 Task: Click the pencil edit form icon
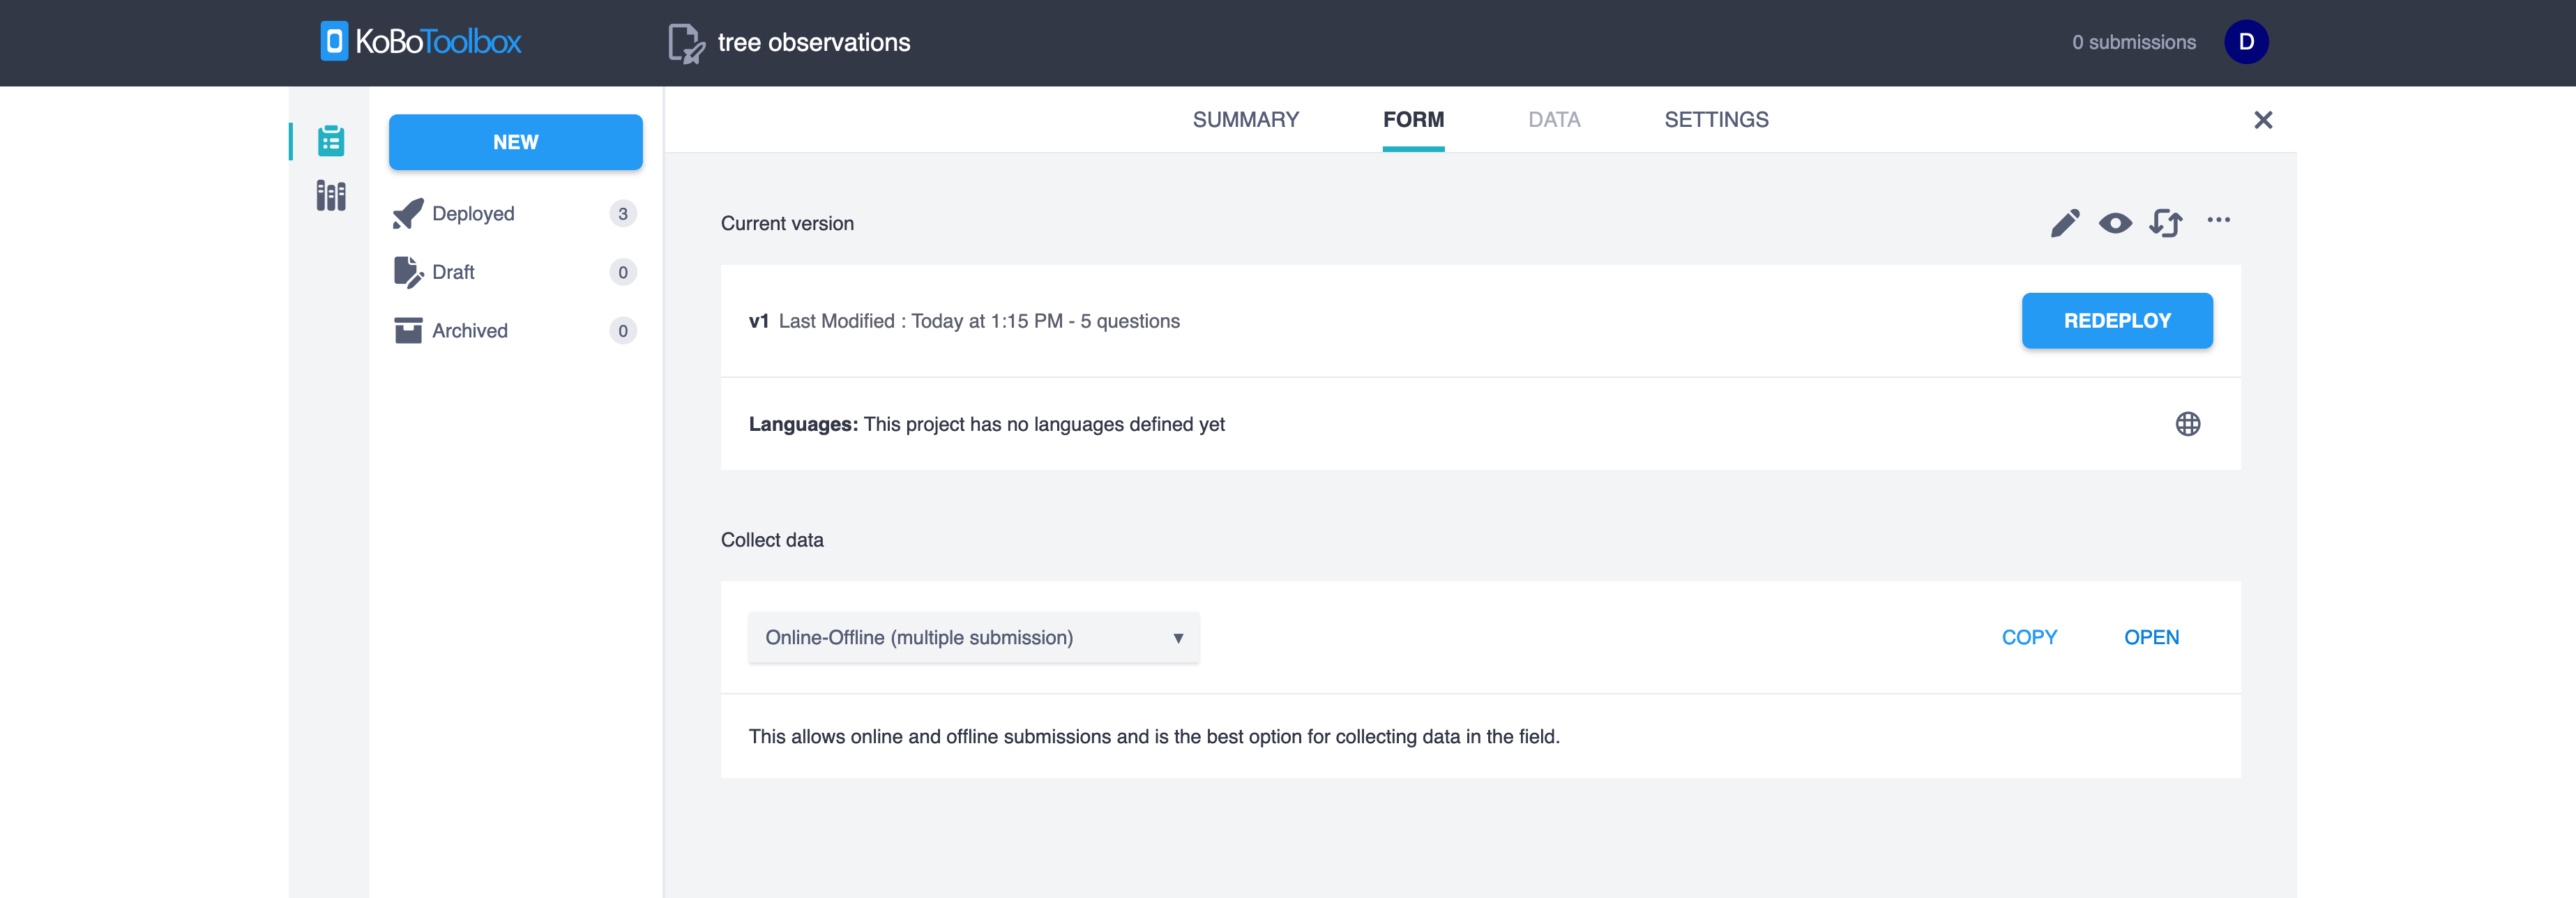pos(2064,223)
